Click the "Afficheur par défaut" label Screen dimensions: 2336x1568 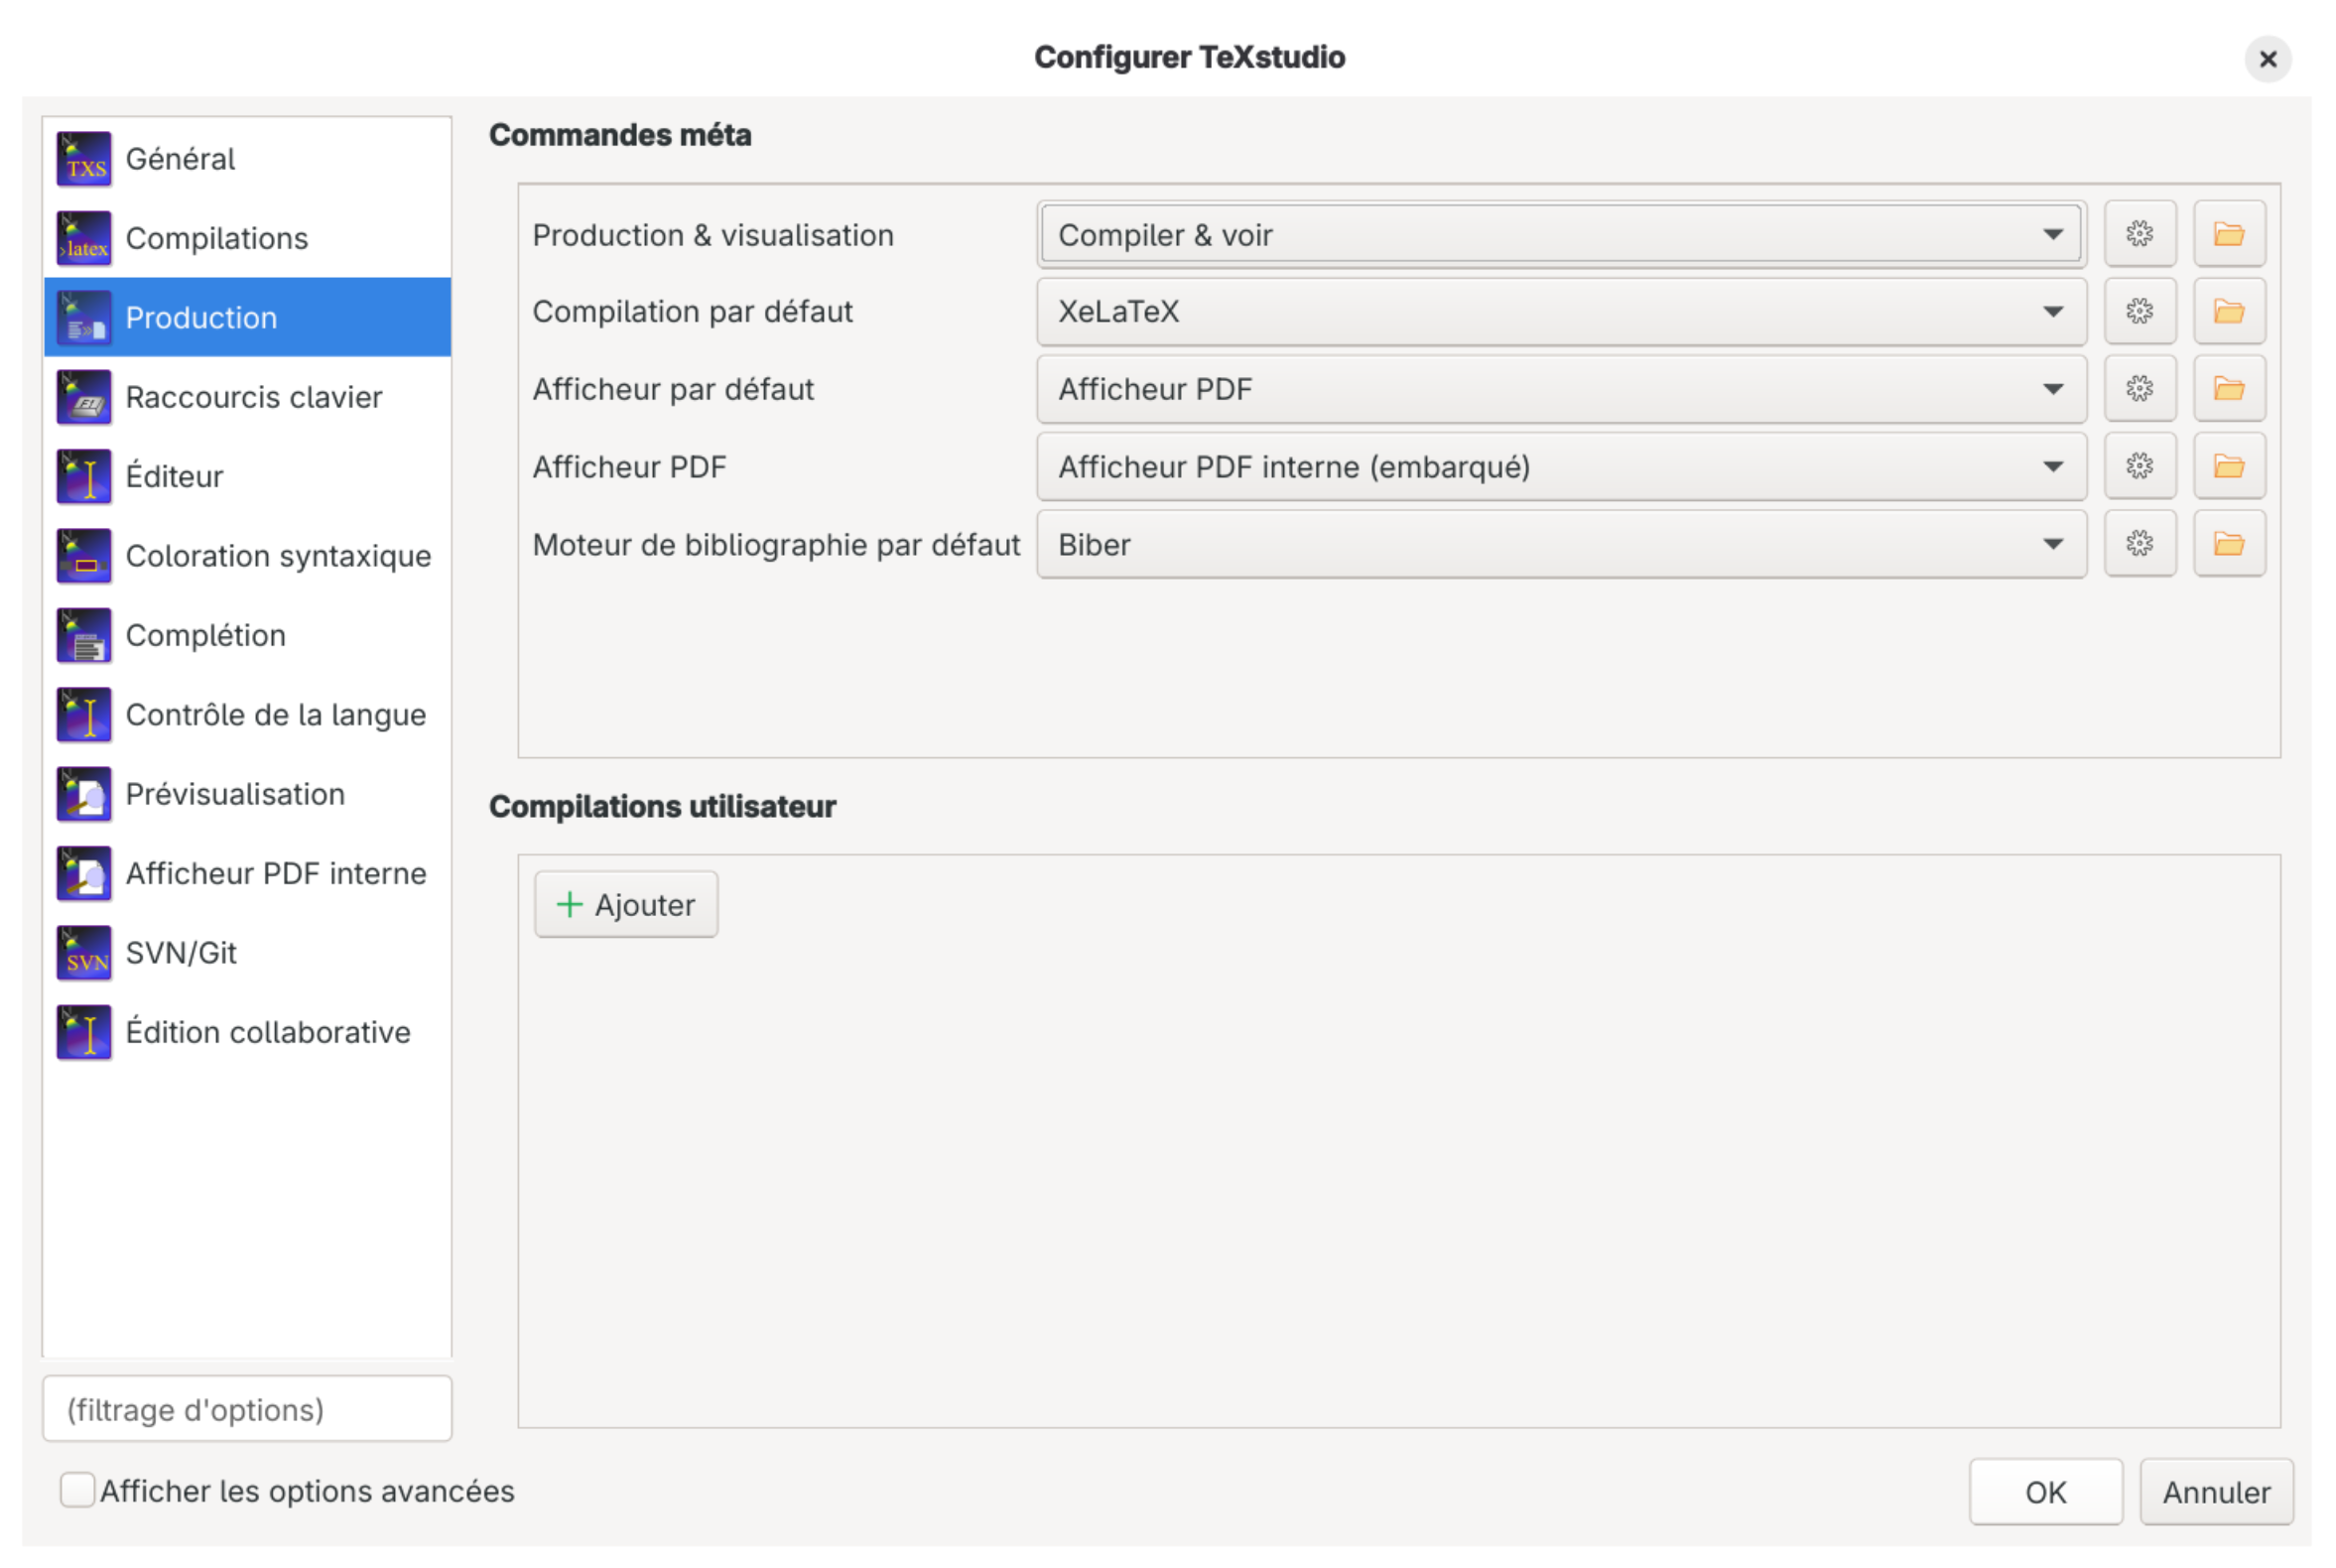tap(673, 389)
